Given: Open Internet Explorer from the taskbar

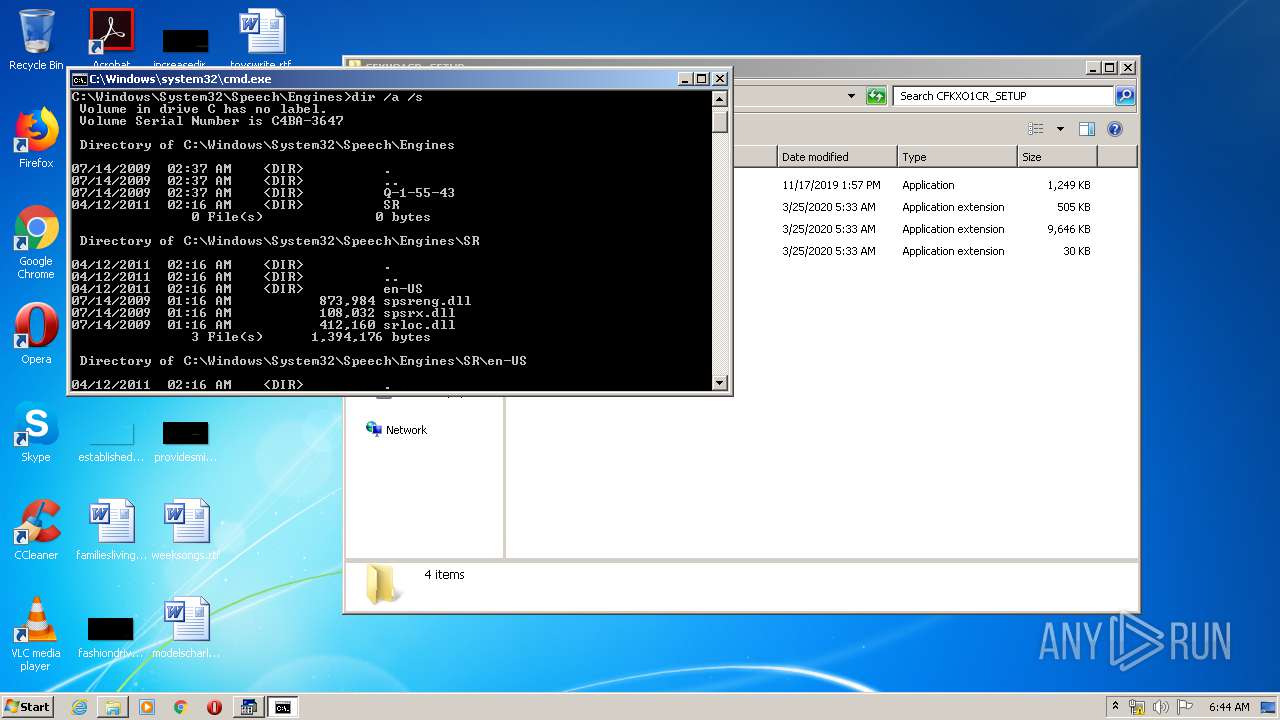Looking at the screenshot, I should pyautogui.click(x=79, y=707).
